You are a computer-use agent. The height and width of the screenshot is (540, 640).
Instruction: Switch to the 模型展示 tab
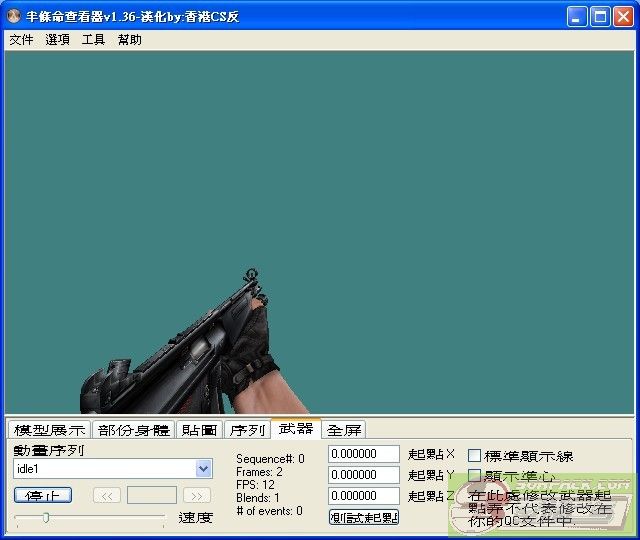[49, 430]
